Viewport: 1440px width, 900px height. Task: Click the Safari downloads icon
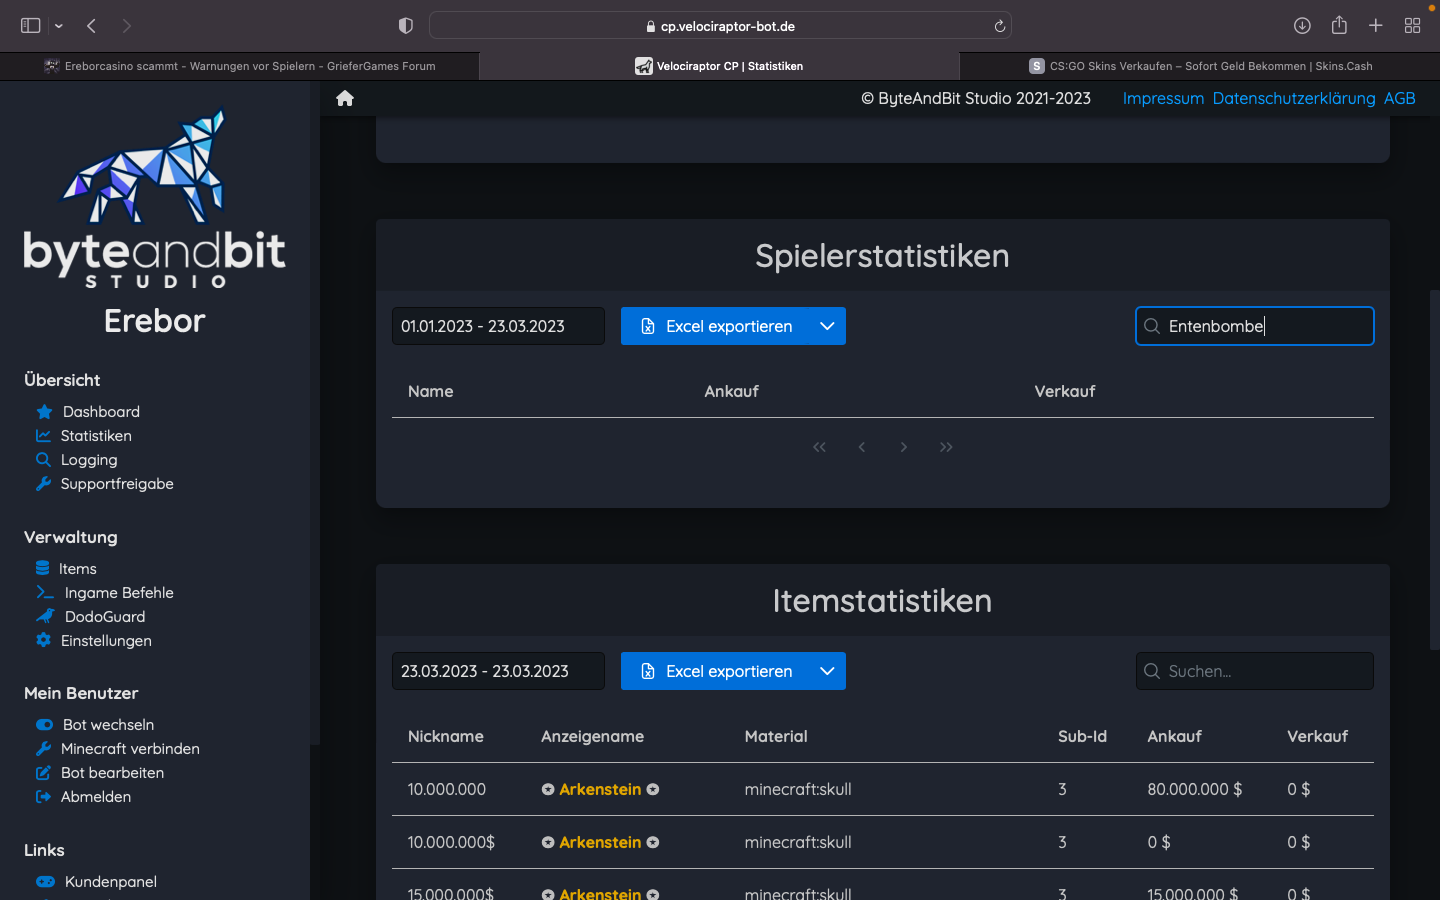(1302, 26)
